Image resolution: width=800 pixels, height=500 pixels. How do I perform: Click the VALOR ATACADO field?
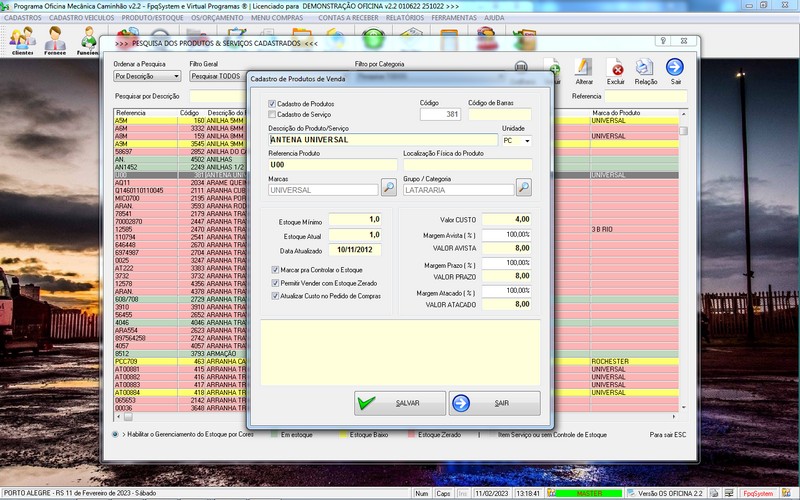(507, 304)
